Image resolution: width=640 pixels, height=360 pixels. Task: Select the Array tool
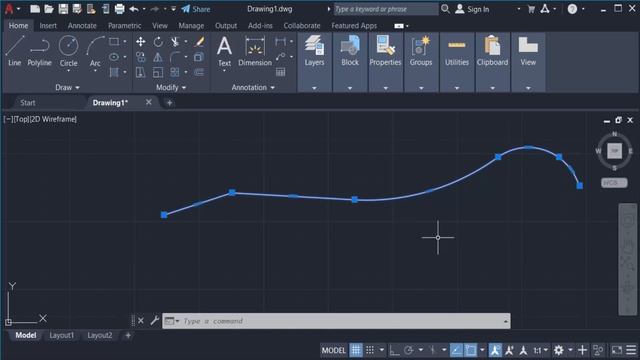175,73
